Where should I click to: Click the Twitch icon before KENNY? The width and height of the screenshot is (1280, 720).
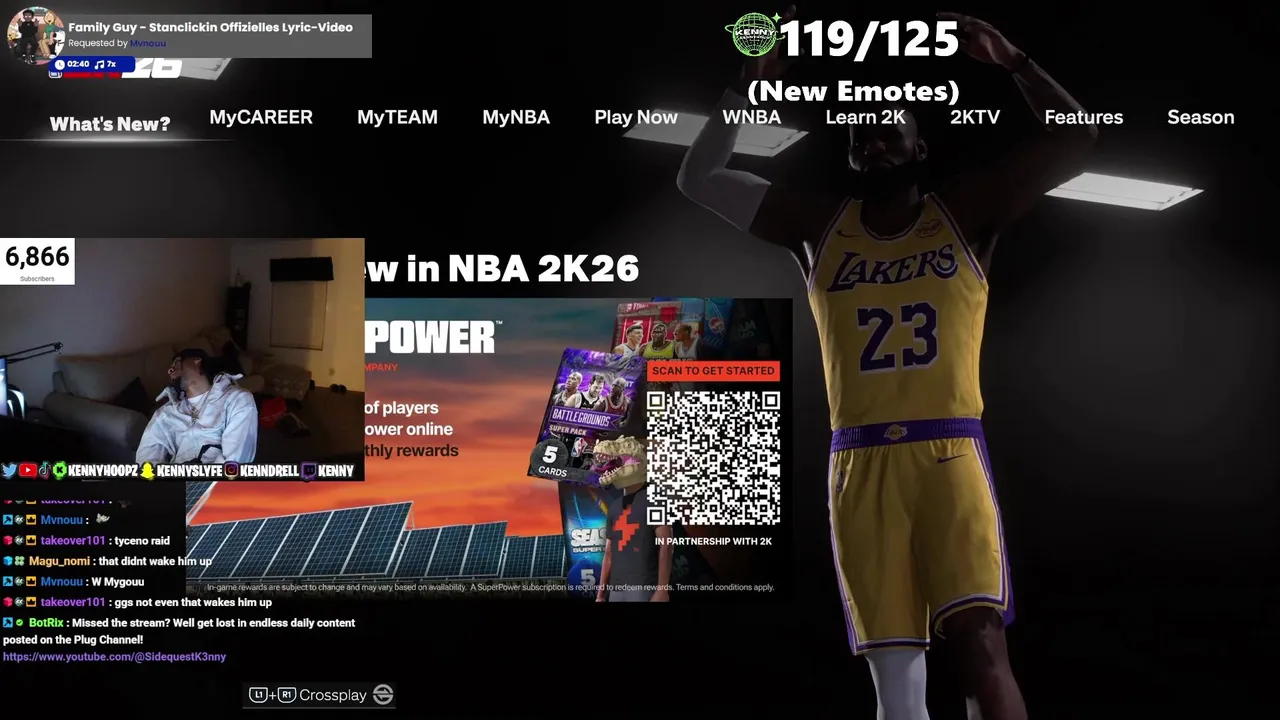pos(308,470)
